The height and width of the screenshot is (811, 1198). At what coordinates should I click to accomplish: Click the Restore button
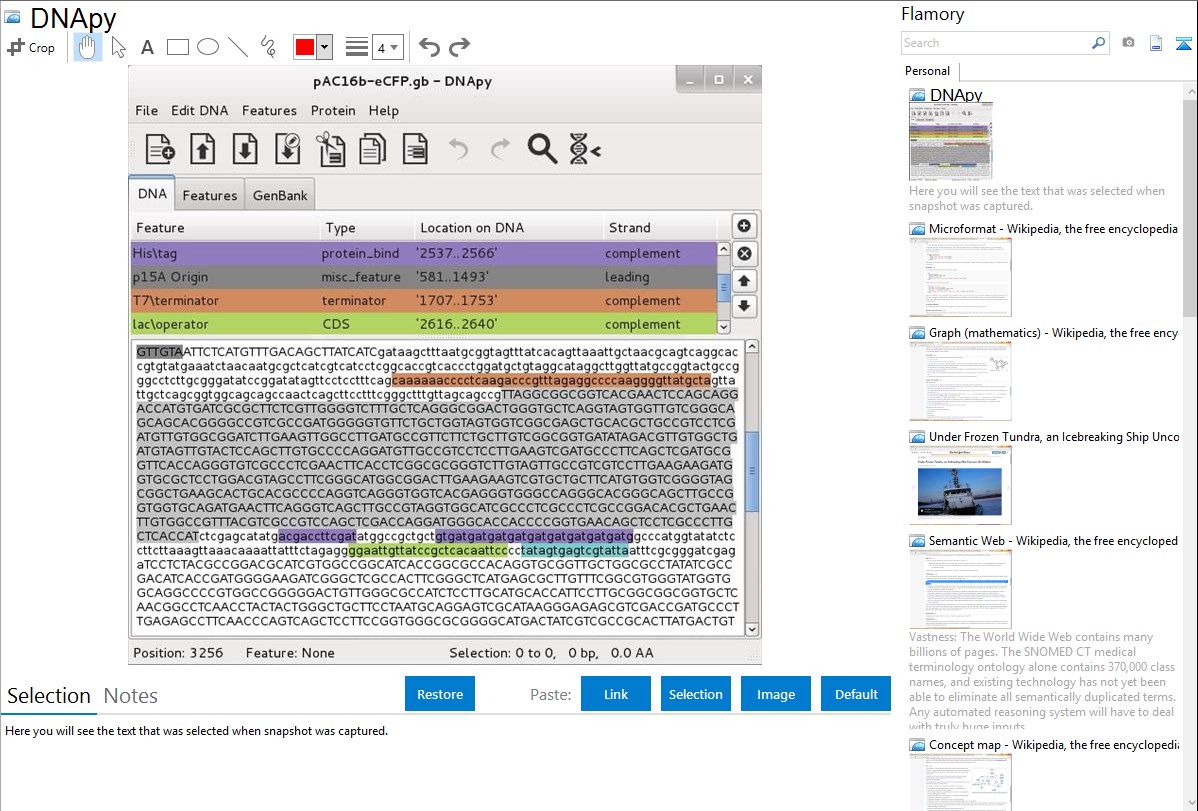pyautogui.click(x=440, y=694)
